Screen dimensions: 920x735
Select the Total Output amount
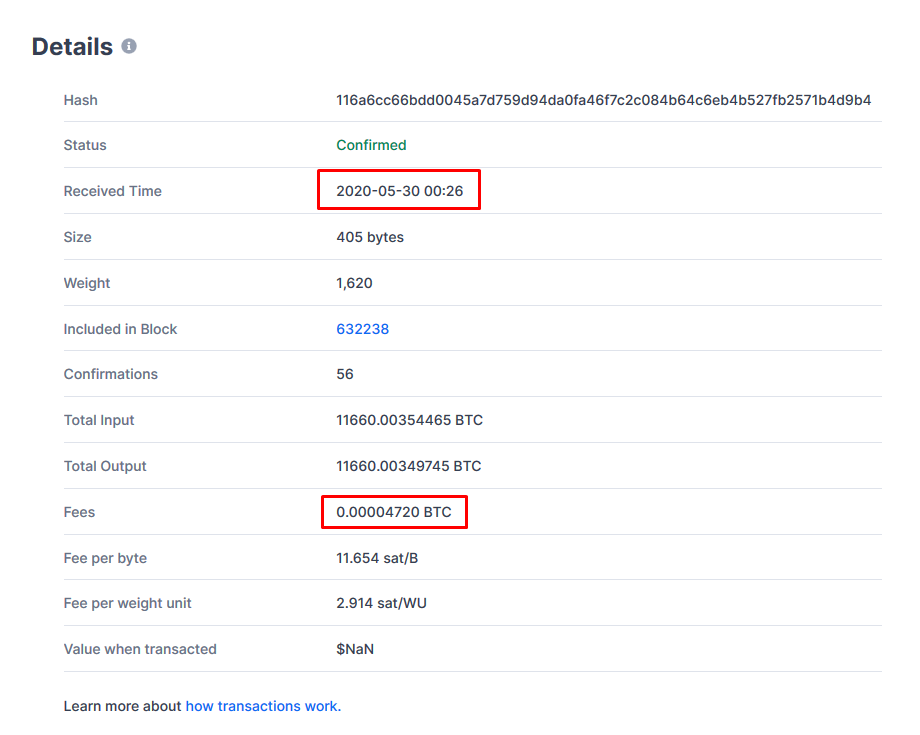(x=408, y=465)
